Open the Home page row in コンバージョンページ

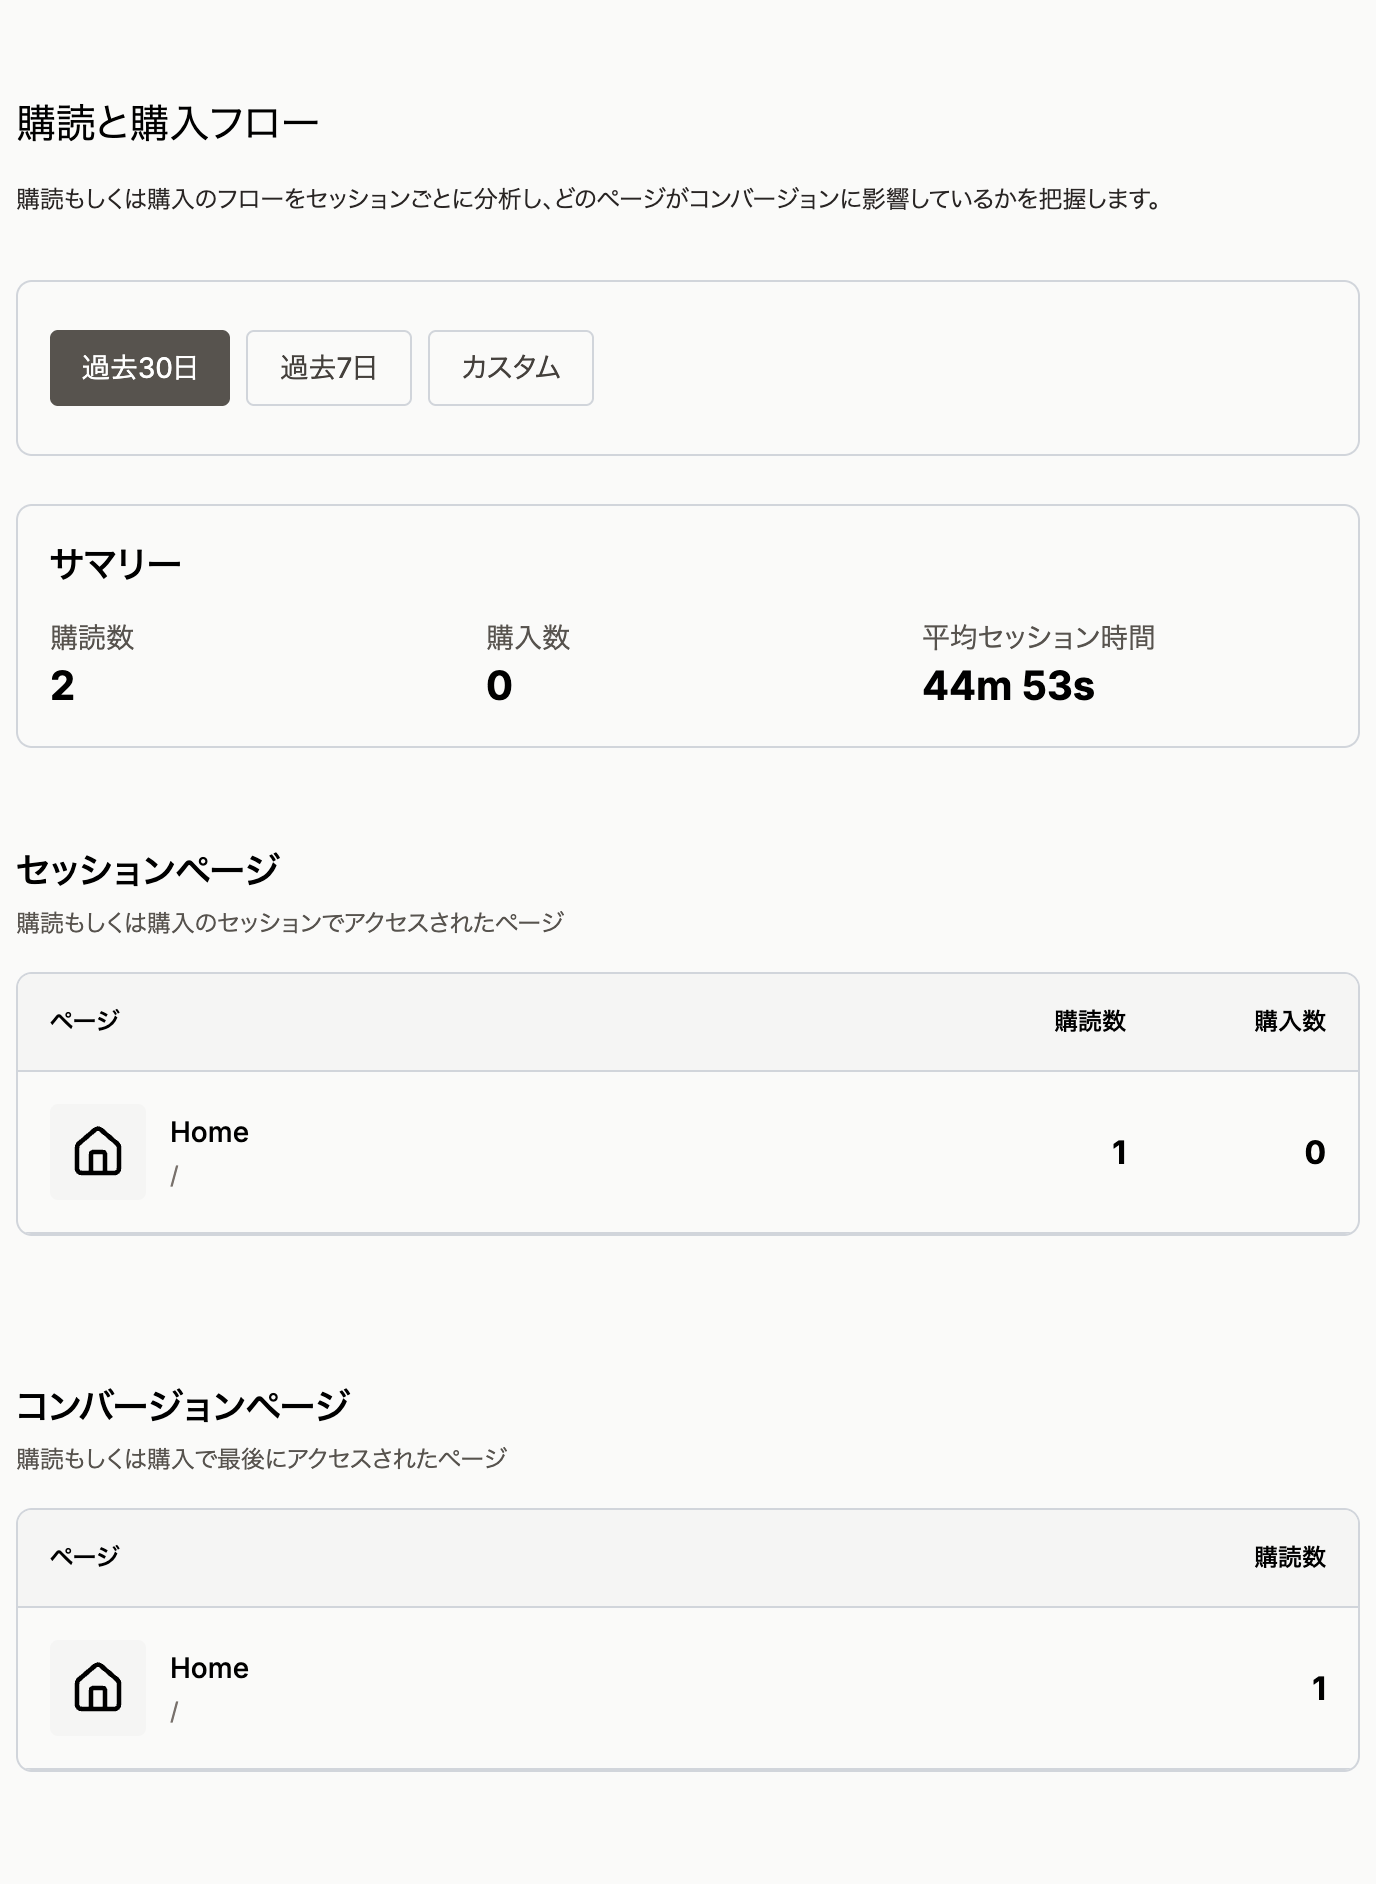coord(688,1688)
